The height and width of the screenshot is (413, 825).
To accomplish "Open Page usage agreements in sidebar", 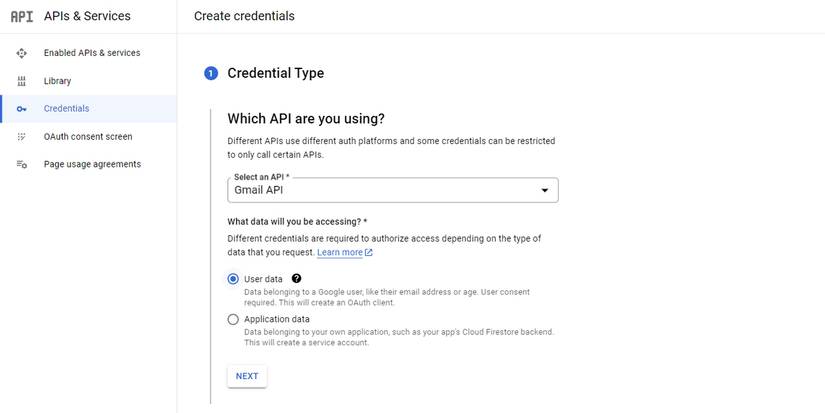I will (92, 164).
